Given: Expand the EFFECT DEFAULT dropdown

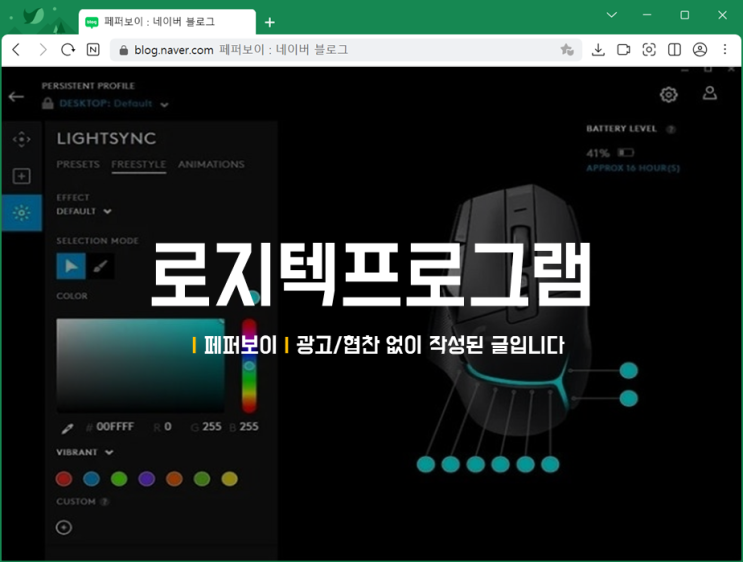Looking at the screenshot, I should point(84,211).
